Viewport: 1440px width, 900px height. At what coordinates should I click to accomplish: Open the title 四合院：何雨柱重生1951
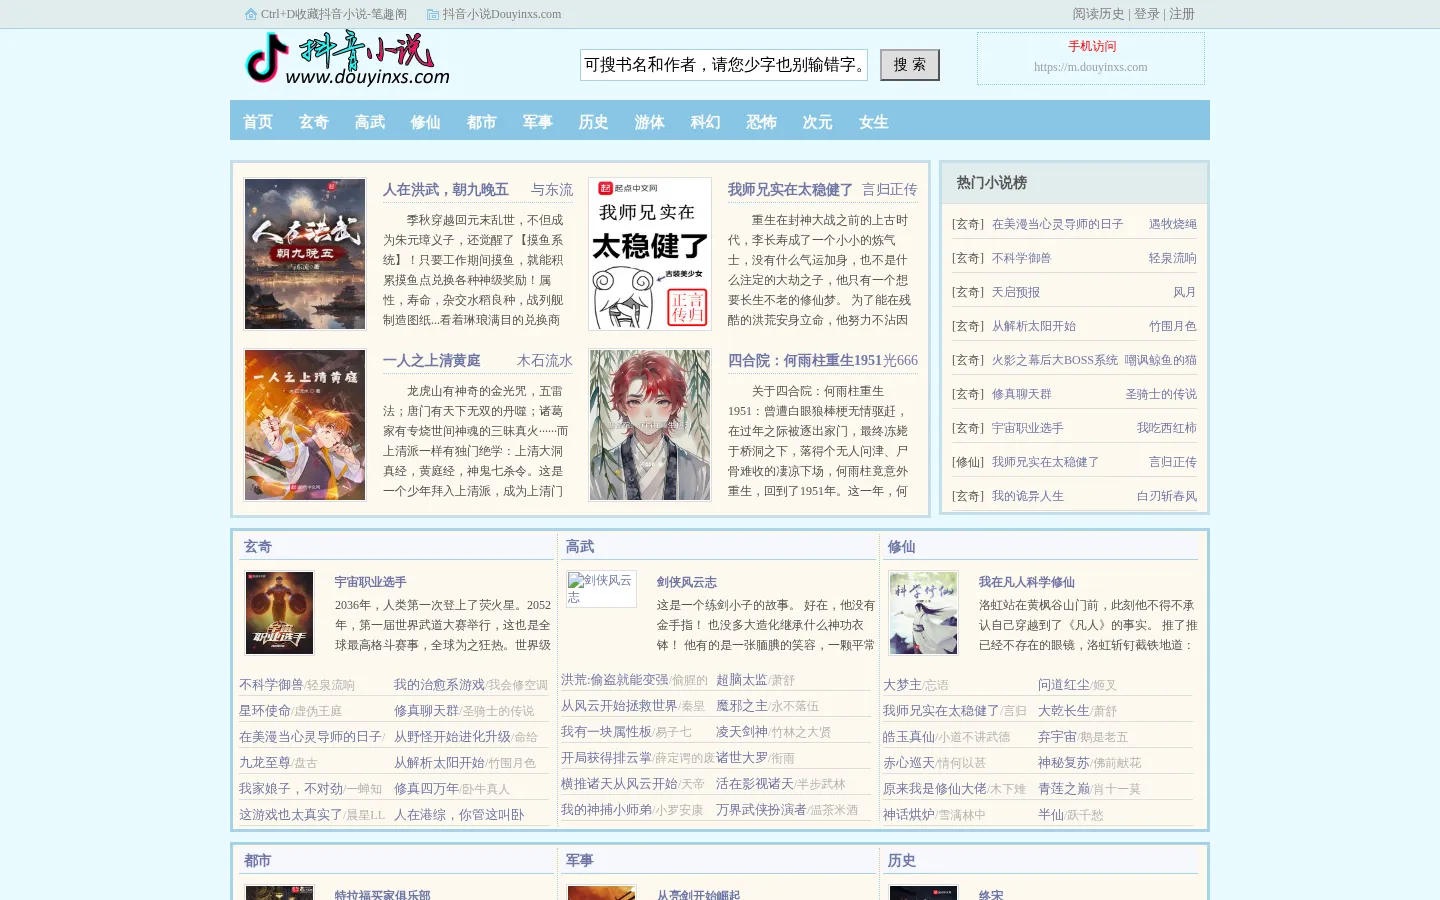[x=805, y=360]
